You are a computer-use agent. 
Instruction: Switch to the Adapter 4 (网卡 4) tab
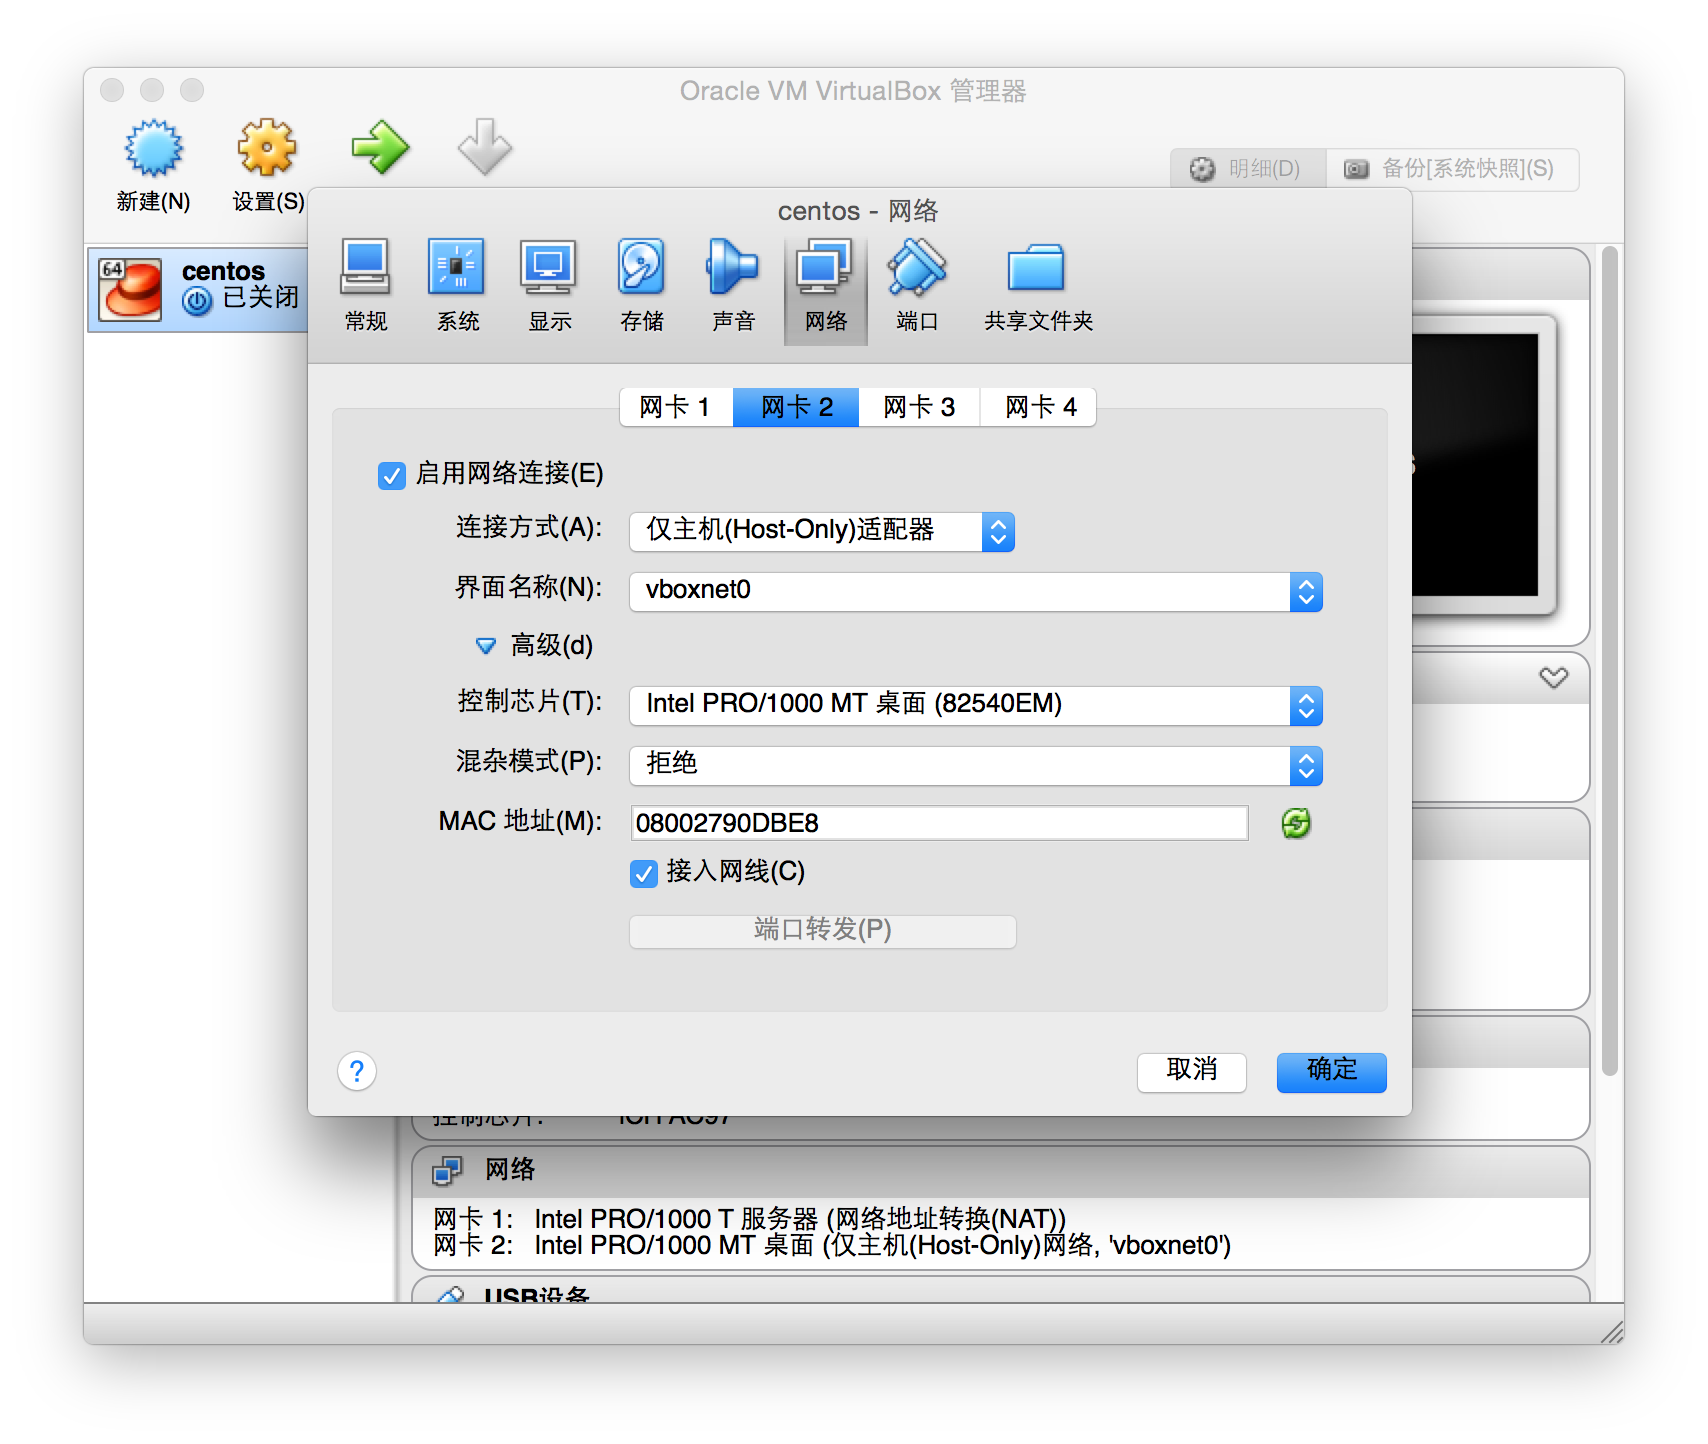(1039, 407)
